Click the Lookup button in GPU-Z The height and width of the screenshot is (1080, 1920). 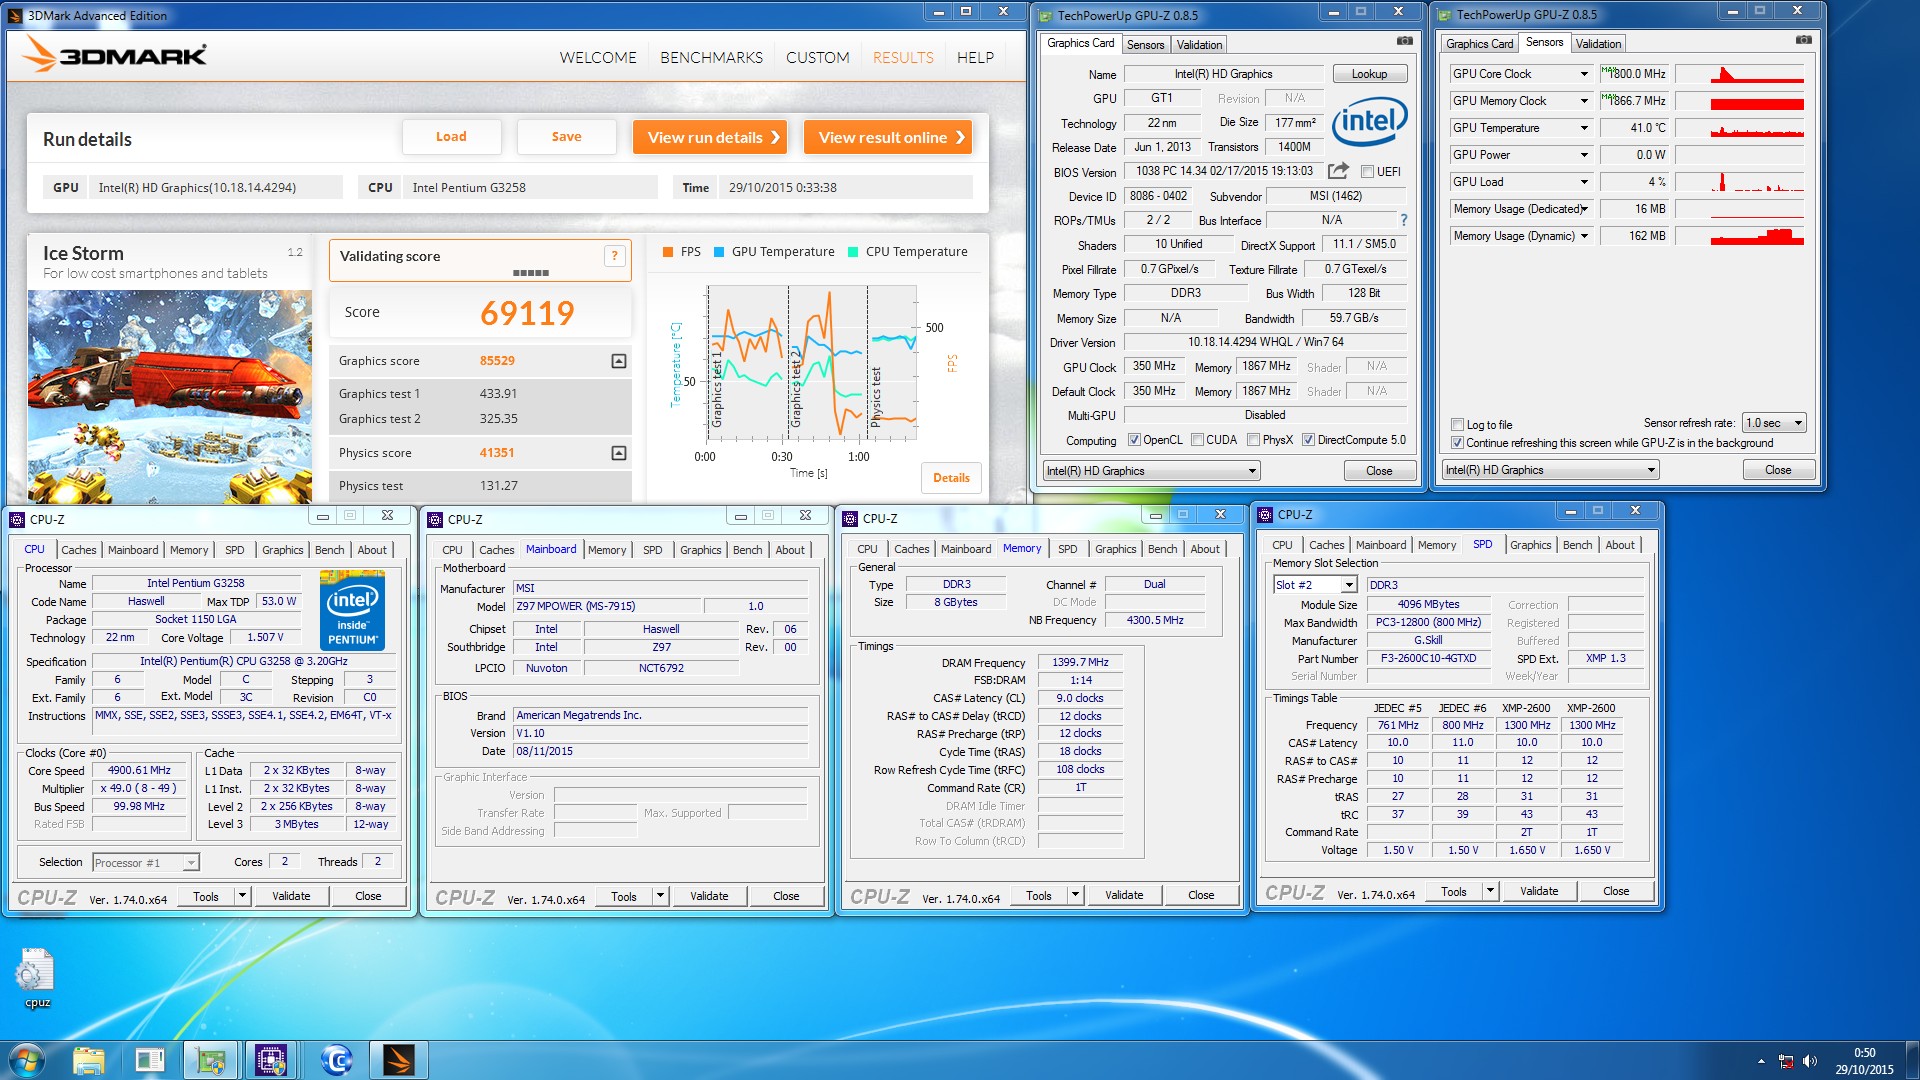[1369, 74]
